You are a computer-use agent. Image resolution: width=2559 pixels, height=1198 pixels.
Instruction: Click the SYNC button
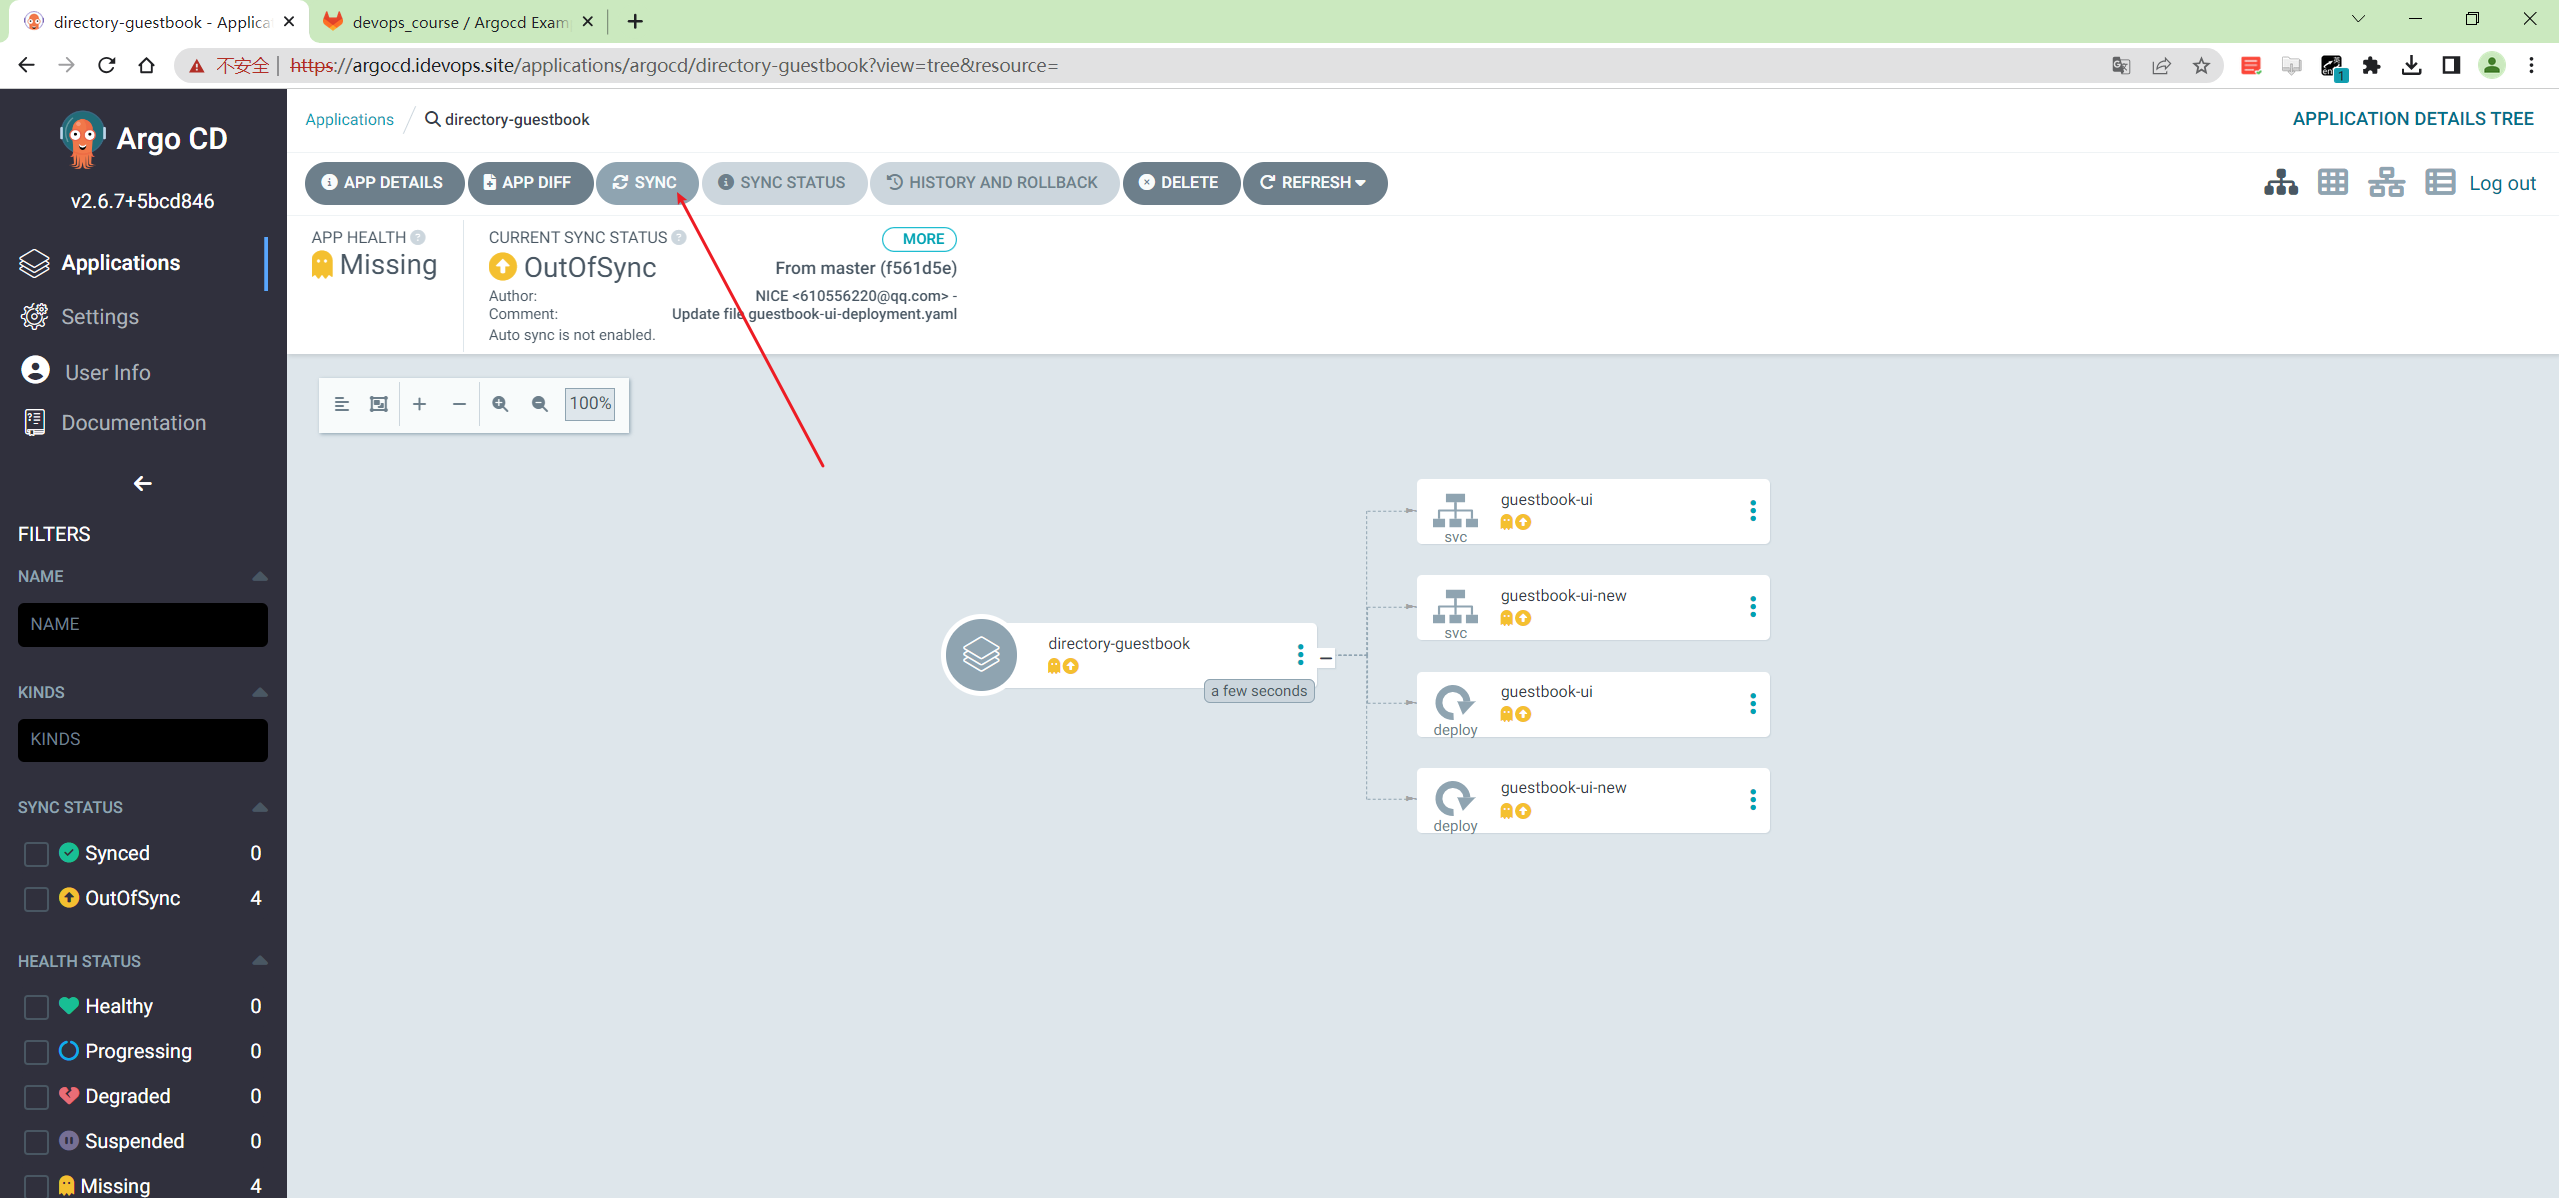click(645, 183)
